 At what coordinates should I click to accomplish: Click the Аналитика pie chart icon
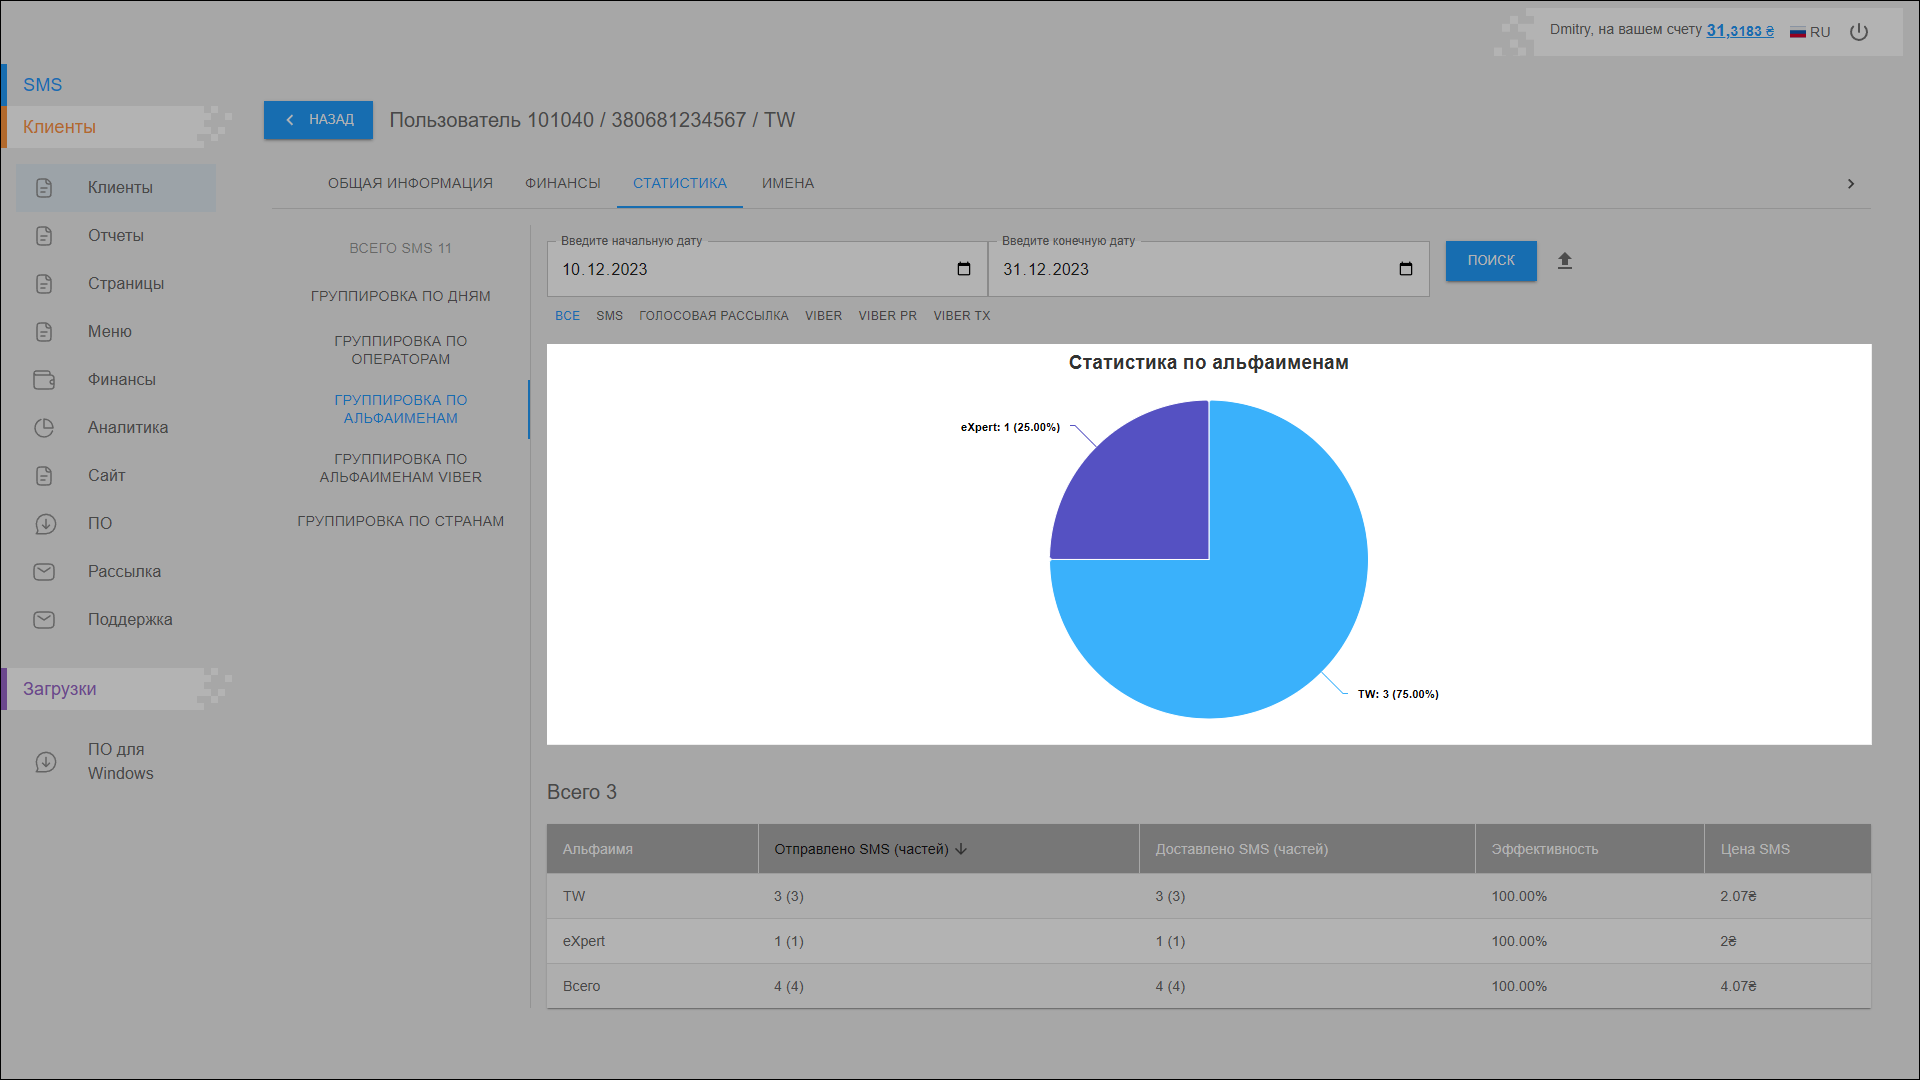click(x=44, y=428)
